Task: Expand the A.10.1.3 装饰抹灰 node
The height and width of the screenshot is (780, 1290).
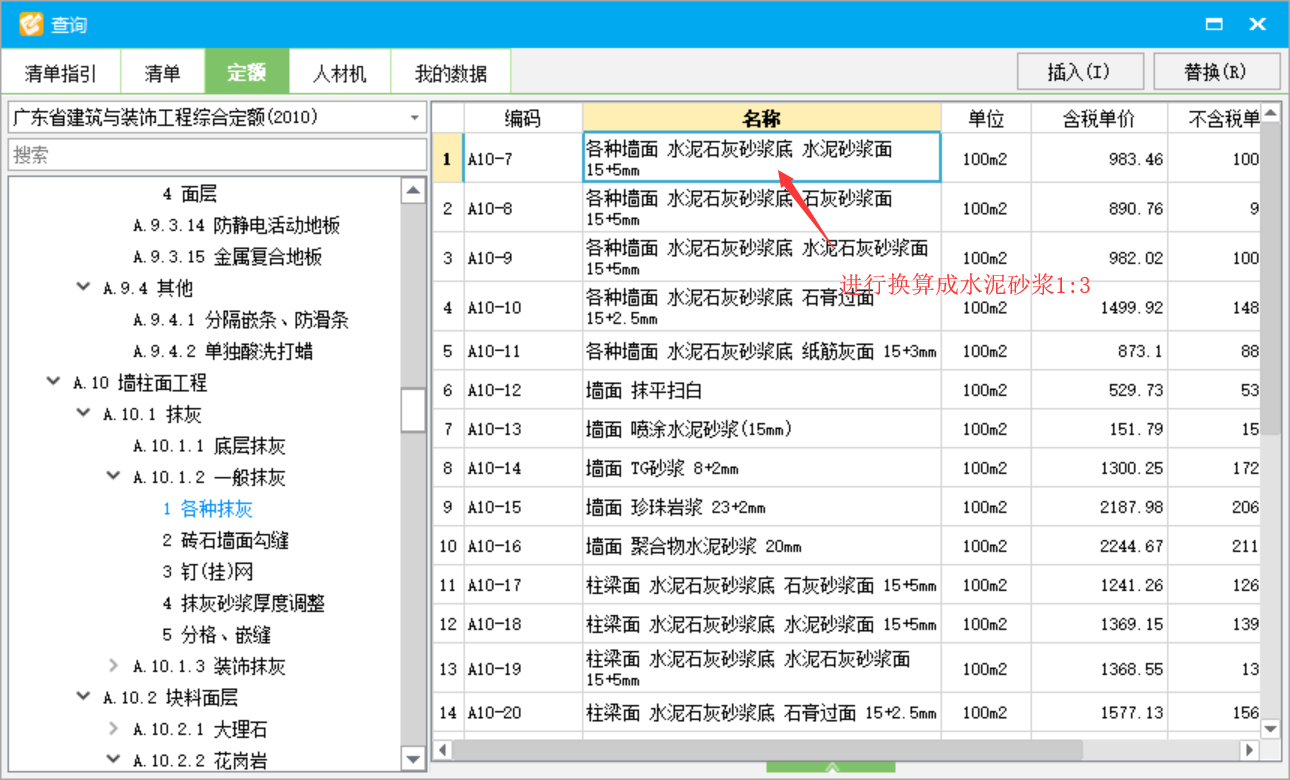Action: click(x=113, y=666)
